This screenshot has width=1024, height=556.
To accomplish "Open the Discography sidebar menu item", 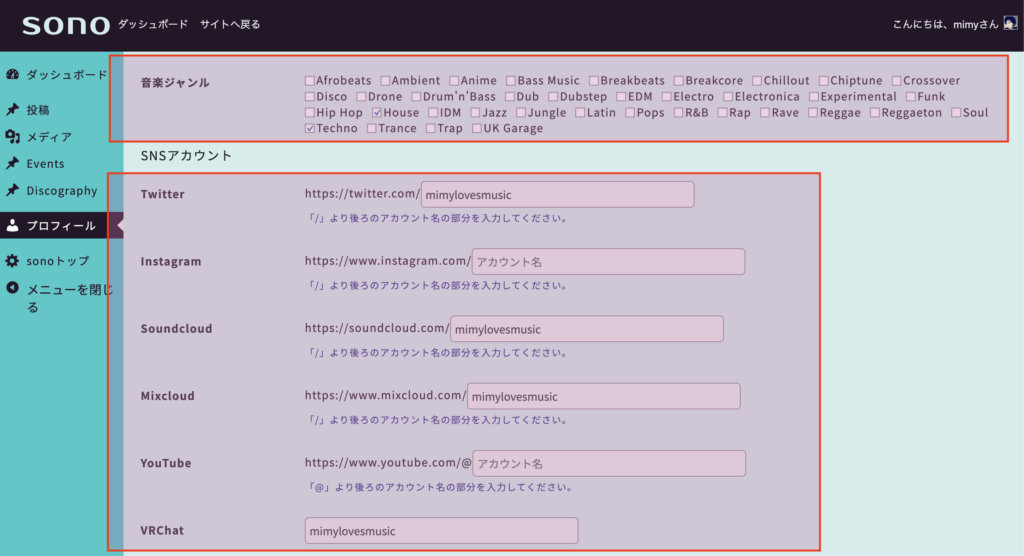I will pos(61,191).
